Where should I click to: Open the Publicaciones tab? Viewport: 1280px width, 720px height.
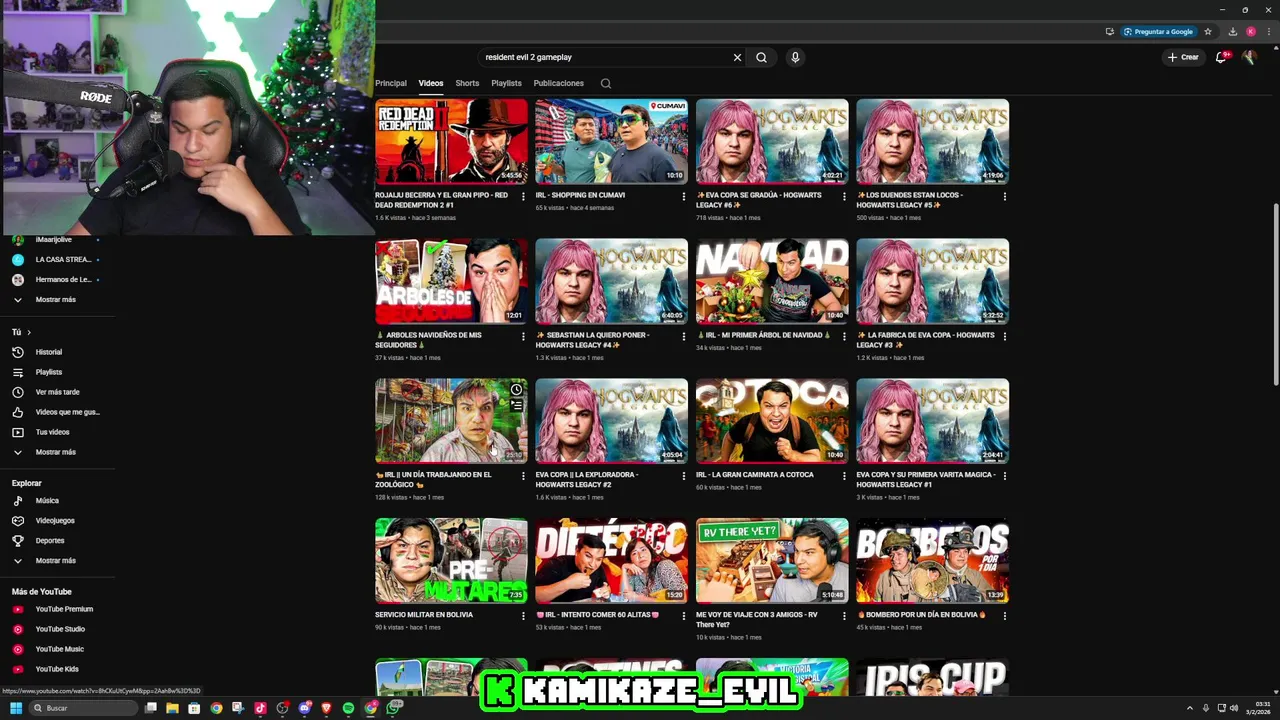(x=558, y=84)
